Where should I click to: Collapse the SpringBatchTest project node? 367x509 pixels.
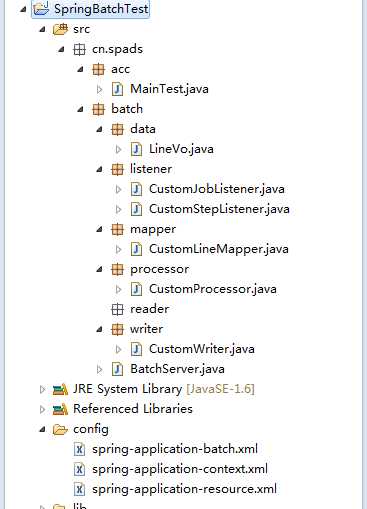coord(23,9)
